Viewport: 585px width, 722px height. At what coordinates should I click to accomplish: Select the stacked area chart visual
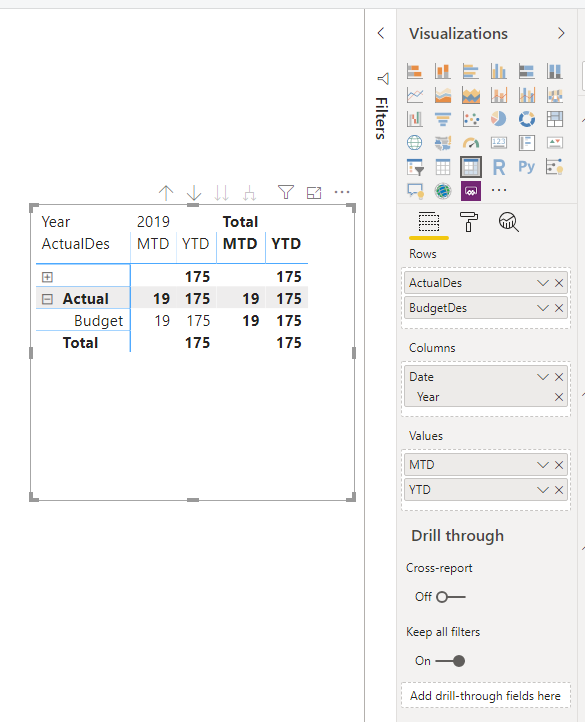click(471, 95)
